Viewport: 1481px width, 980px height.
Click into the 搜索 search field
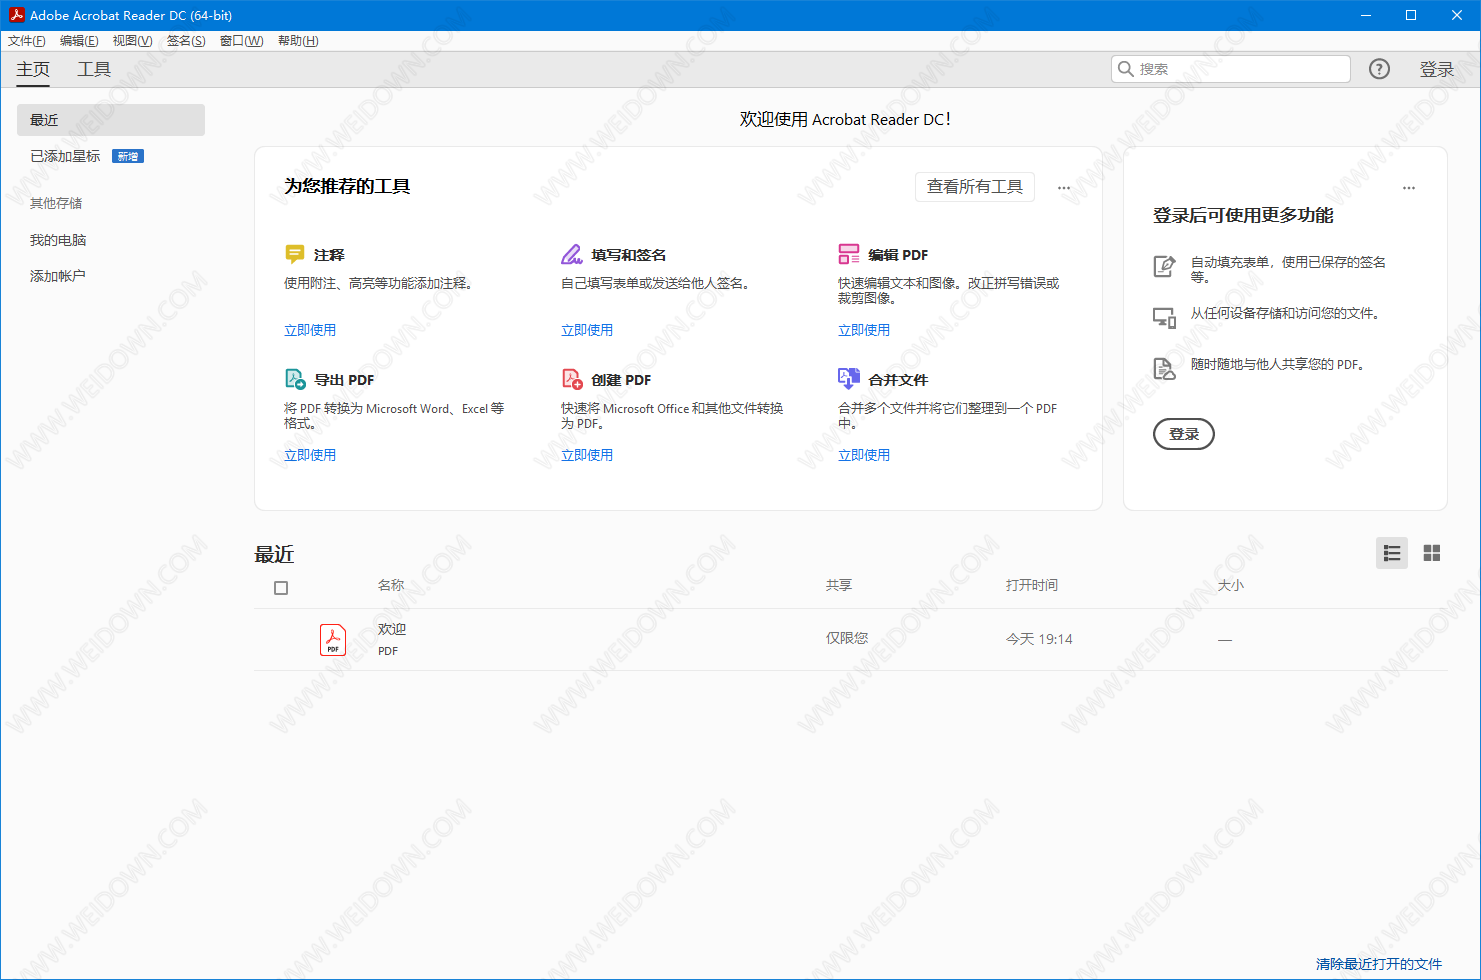click(1231, 69)
